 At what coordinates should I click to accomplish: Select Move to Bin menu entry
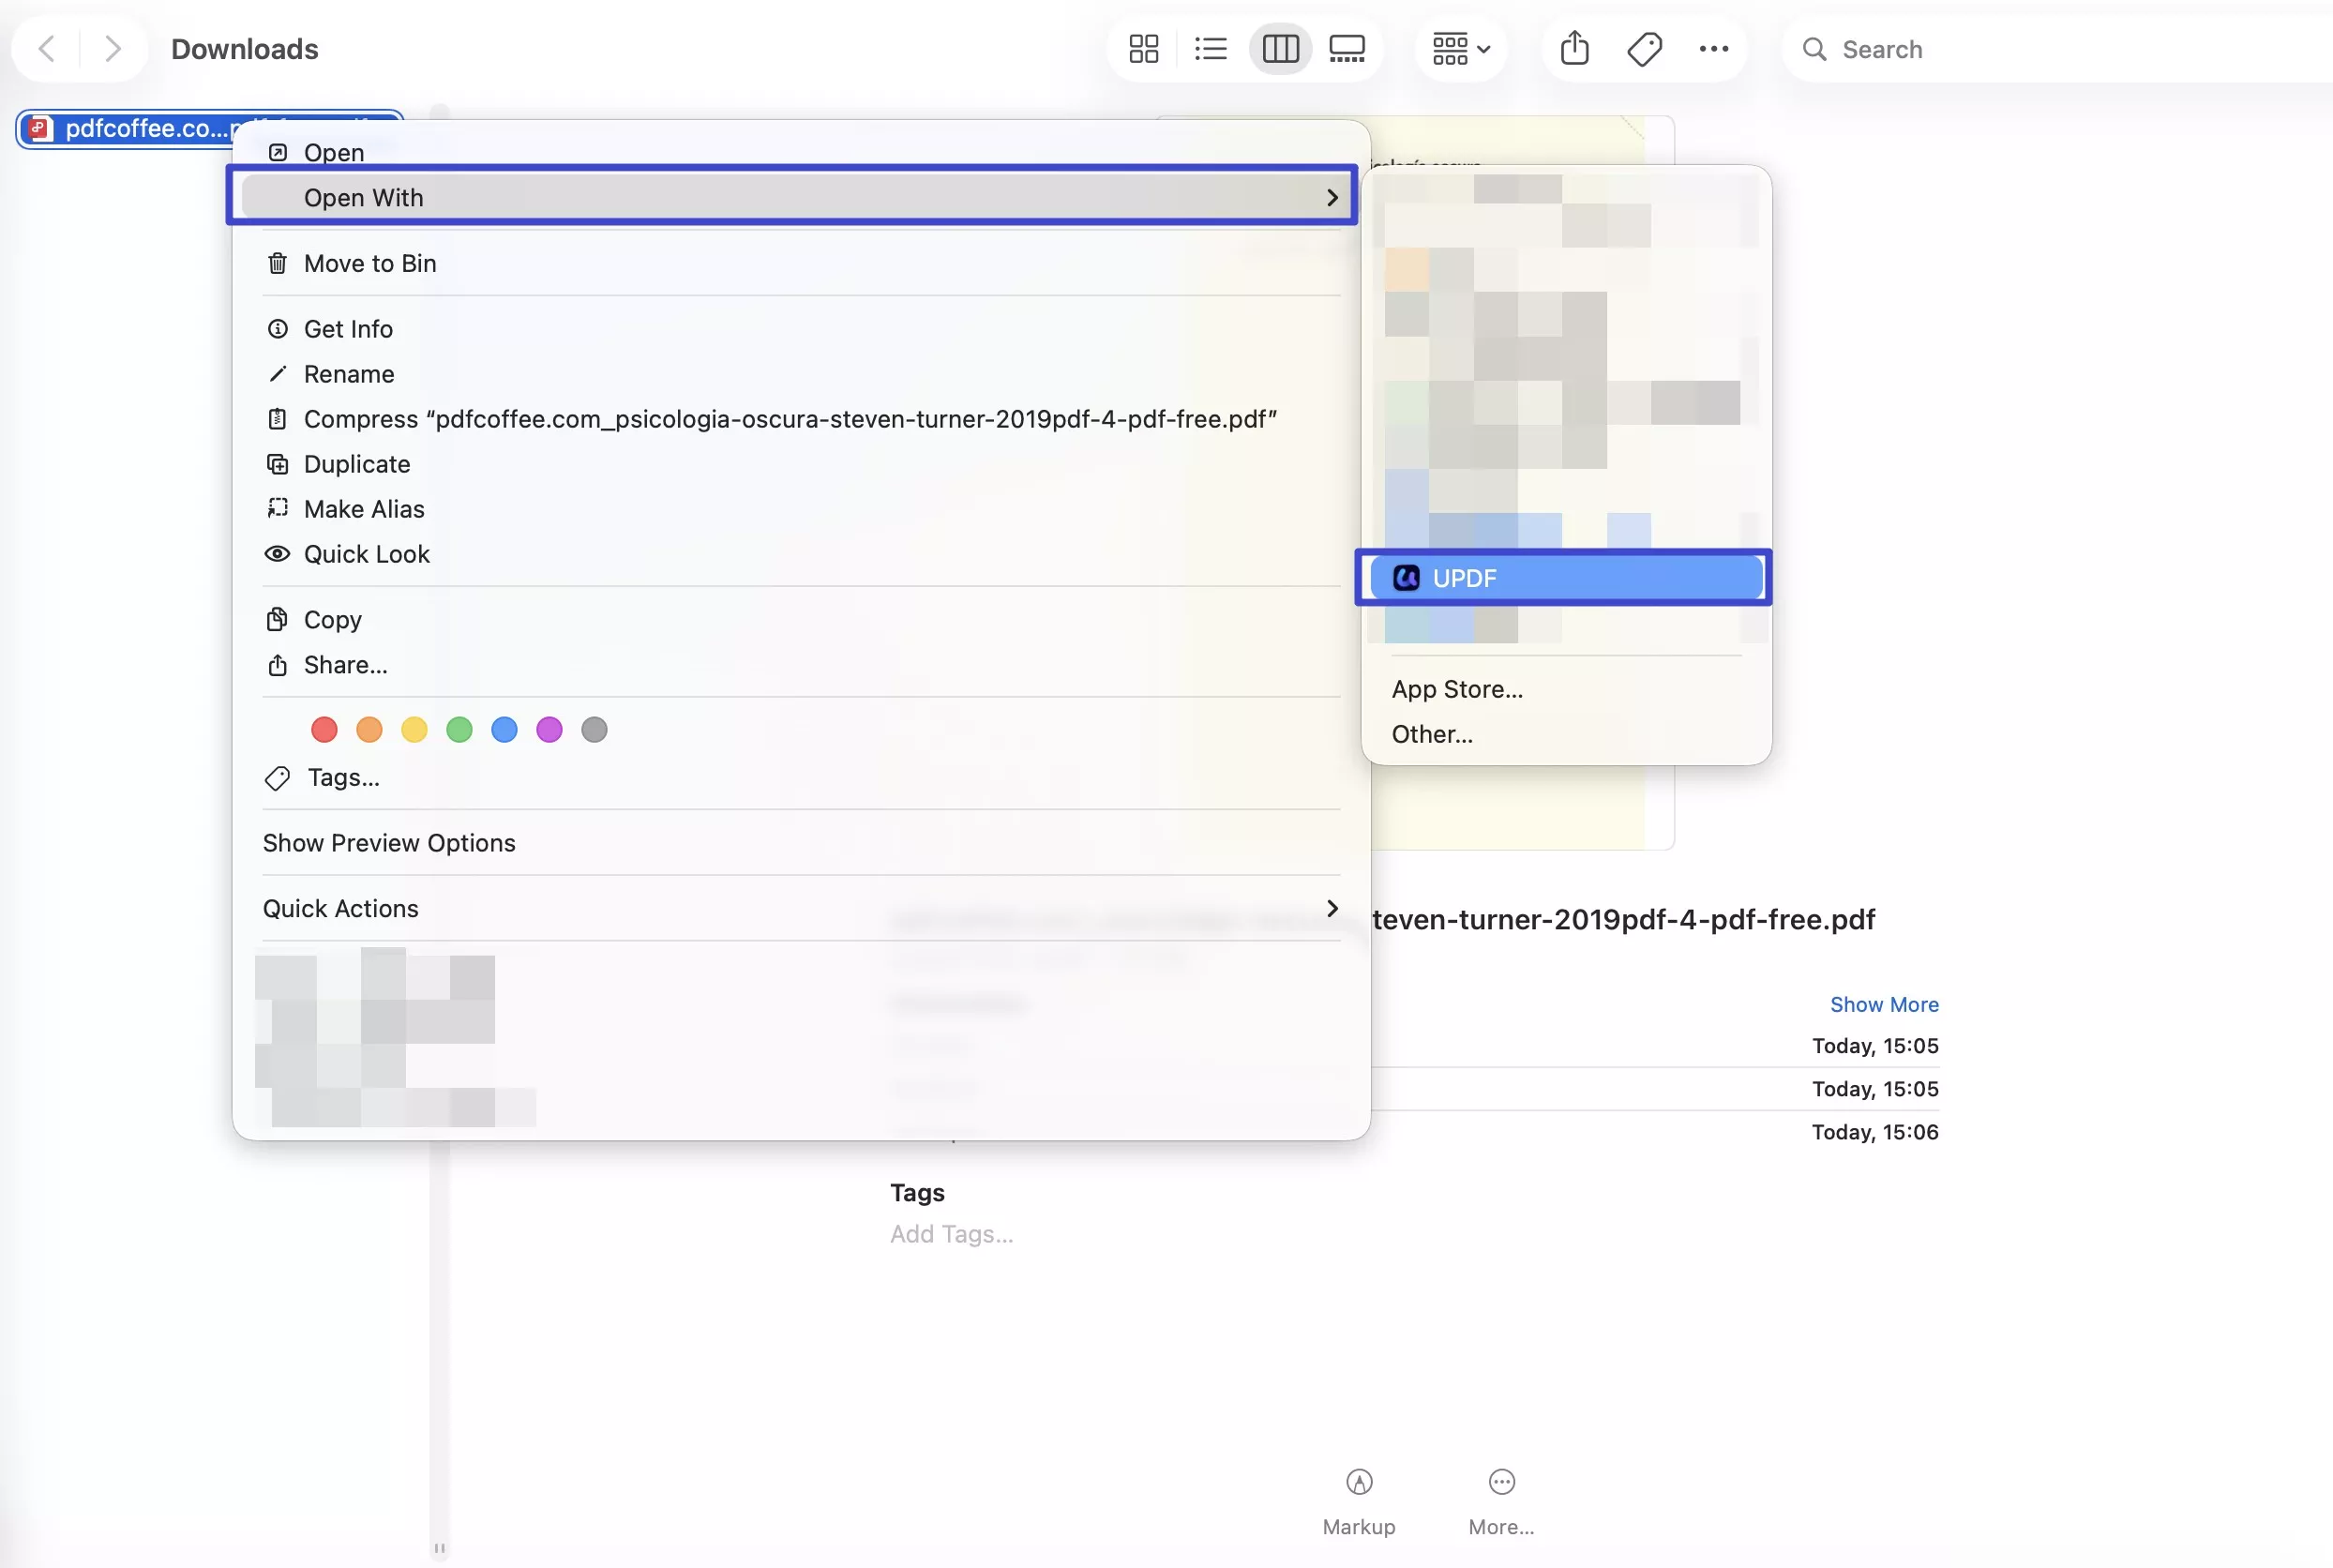pos(370,263)
